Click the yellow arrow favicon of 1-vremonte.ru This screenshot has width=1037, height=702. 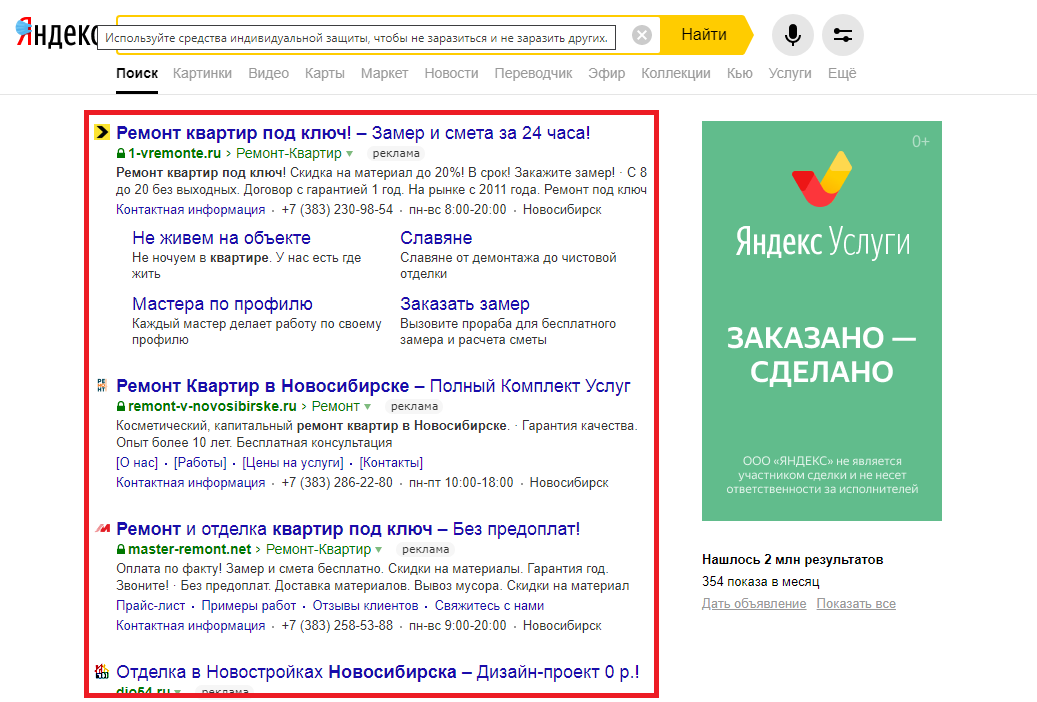pyautogui.click(x=102, y=132)
